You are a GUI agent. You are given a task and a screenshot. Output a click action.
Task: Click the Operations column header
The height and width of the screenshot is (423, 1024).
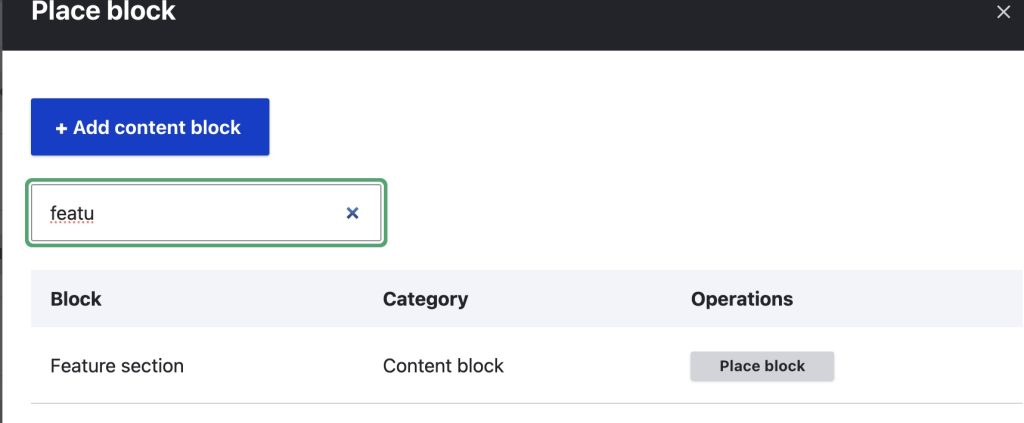tap(742, 298)
